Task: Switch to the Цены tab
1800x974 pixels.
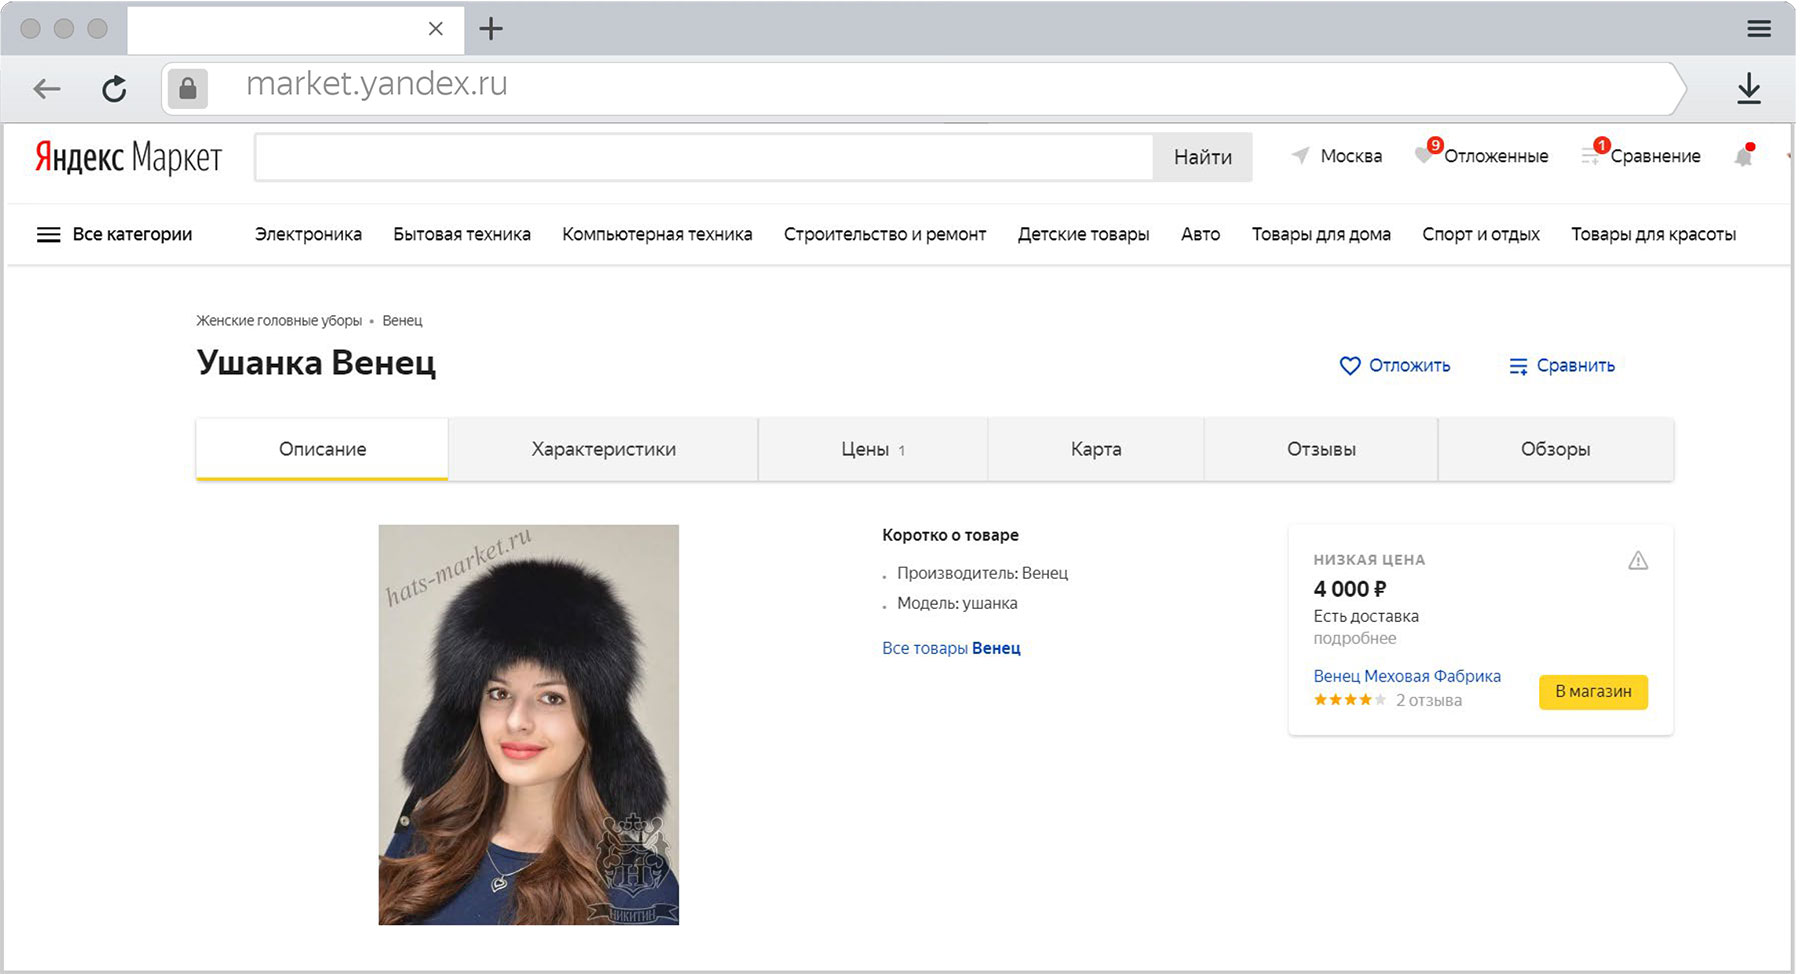Action: point(873,449)
